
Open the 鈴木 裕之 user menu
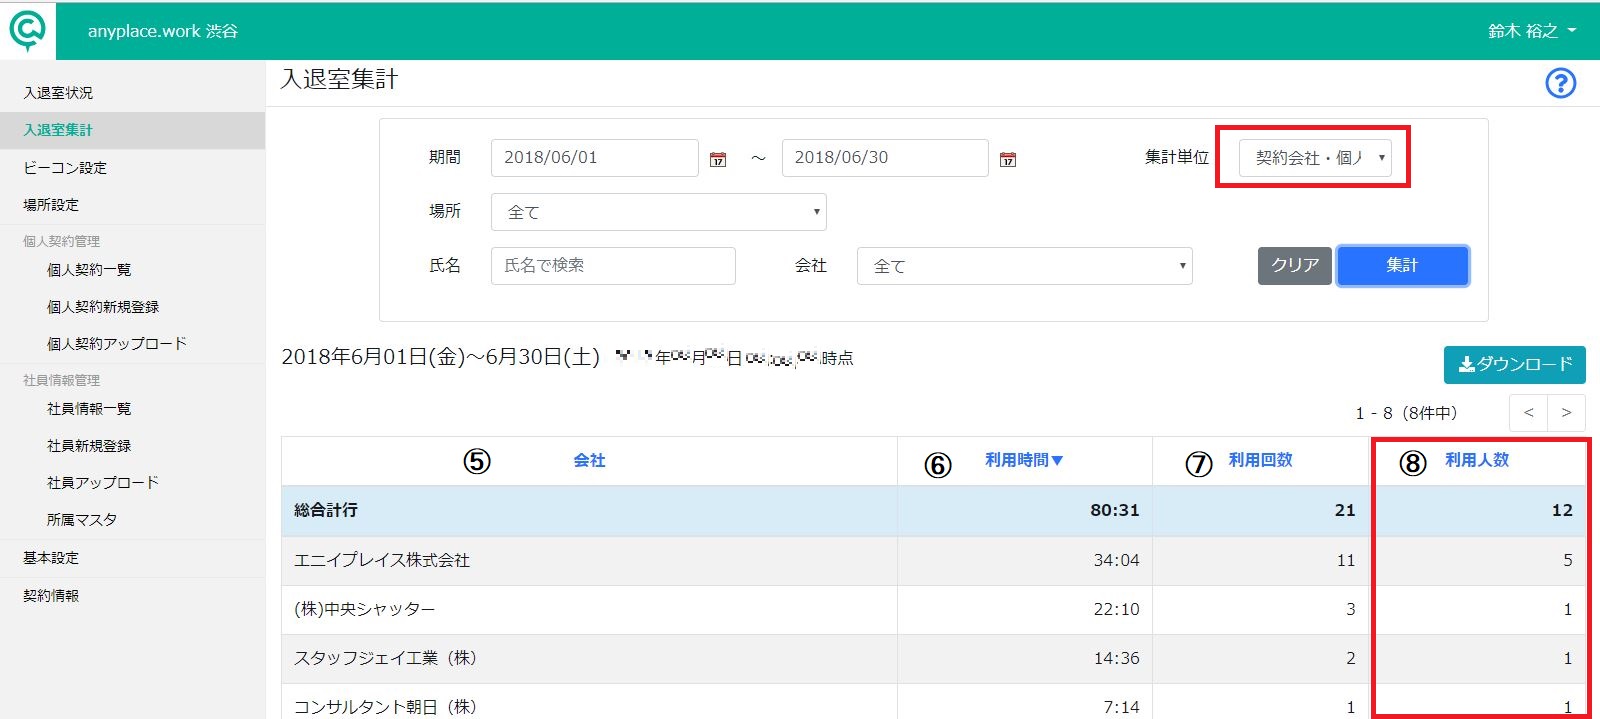point(1532,31)
